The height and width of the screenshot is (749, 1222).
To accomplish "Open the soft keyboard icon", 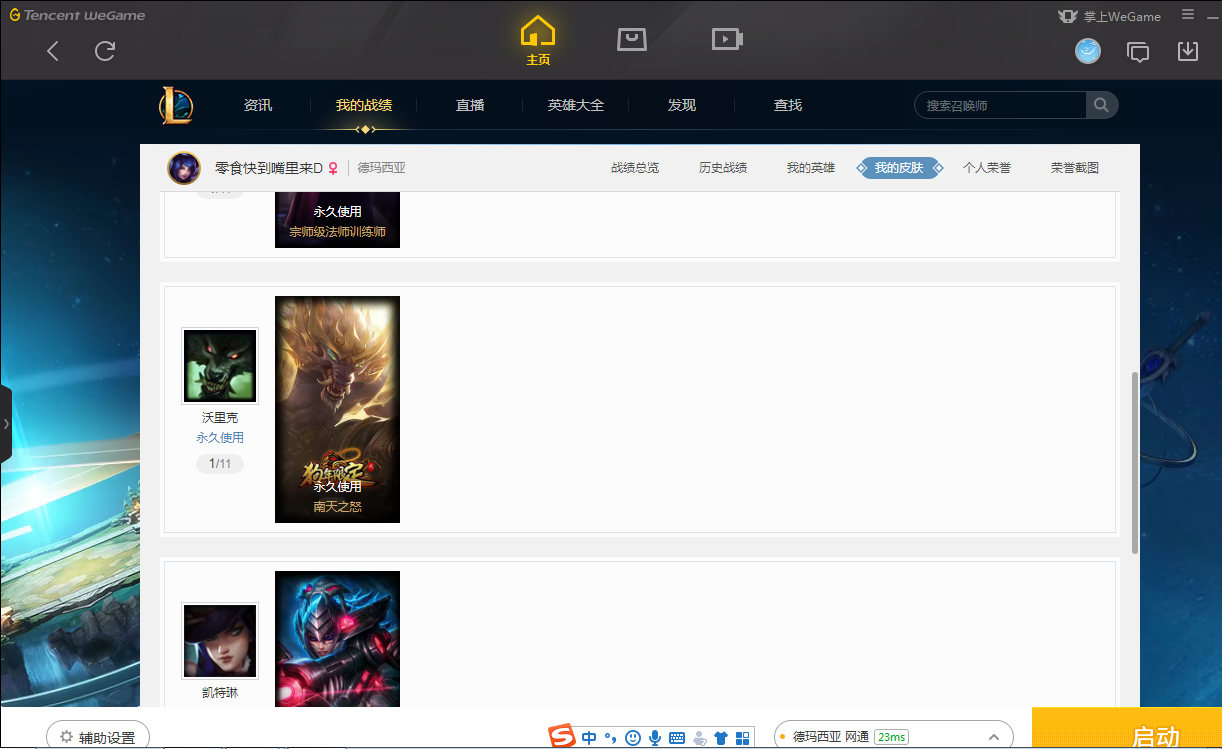I will point(677,738).
